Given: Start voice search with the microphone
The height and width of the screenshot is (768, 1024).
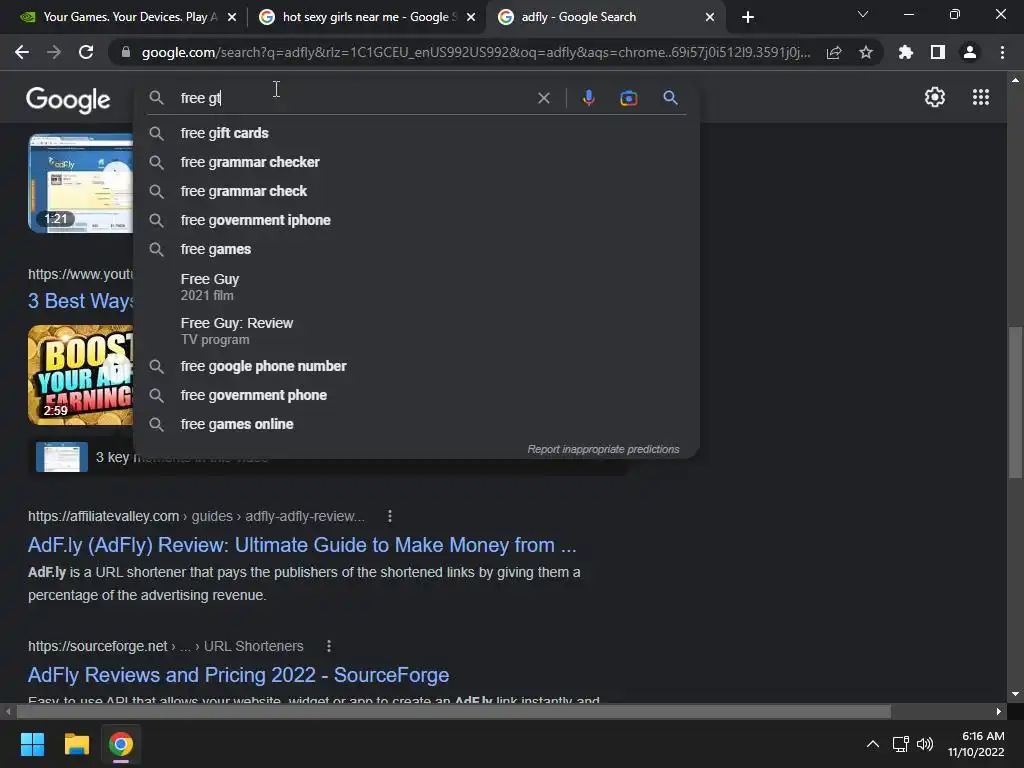Looking at the screenshot, I should (588, 98).
